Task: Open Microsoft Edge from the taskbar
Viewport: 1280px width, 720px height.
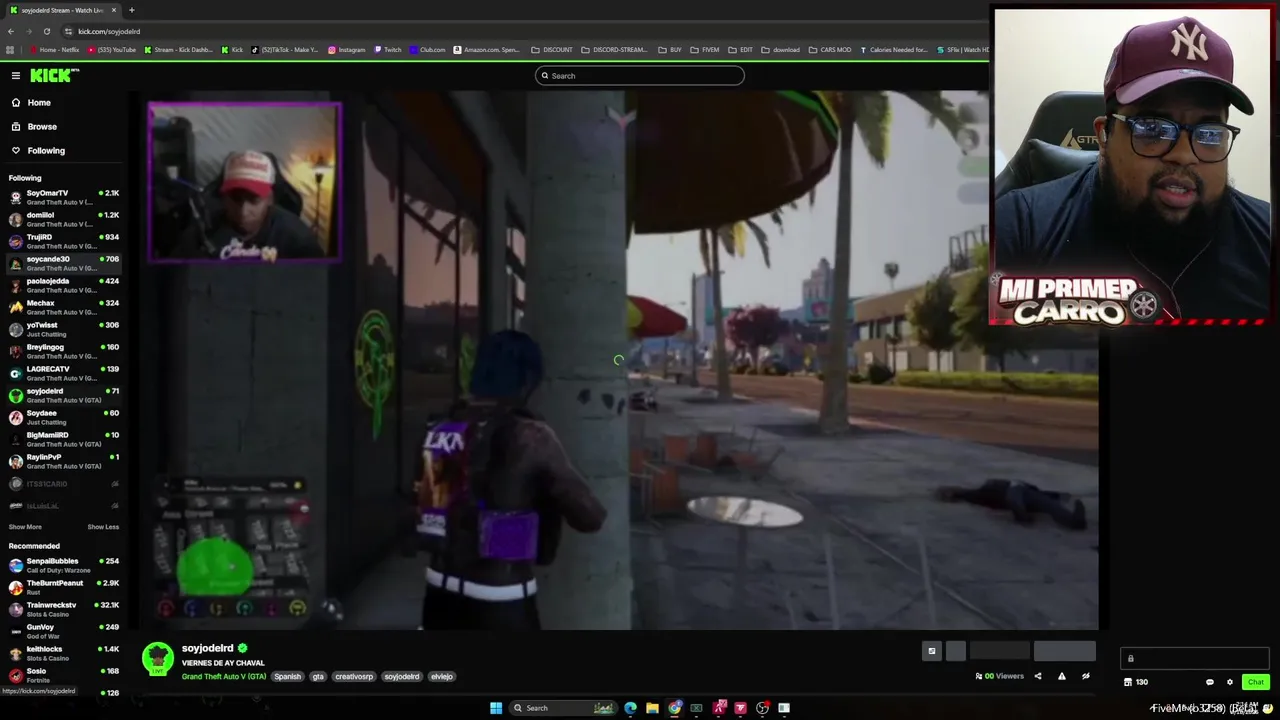Action: click(630, 708)
